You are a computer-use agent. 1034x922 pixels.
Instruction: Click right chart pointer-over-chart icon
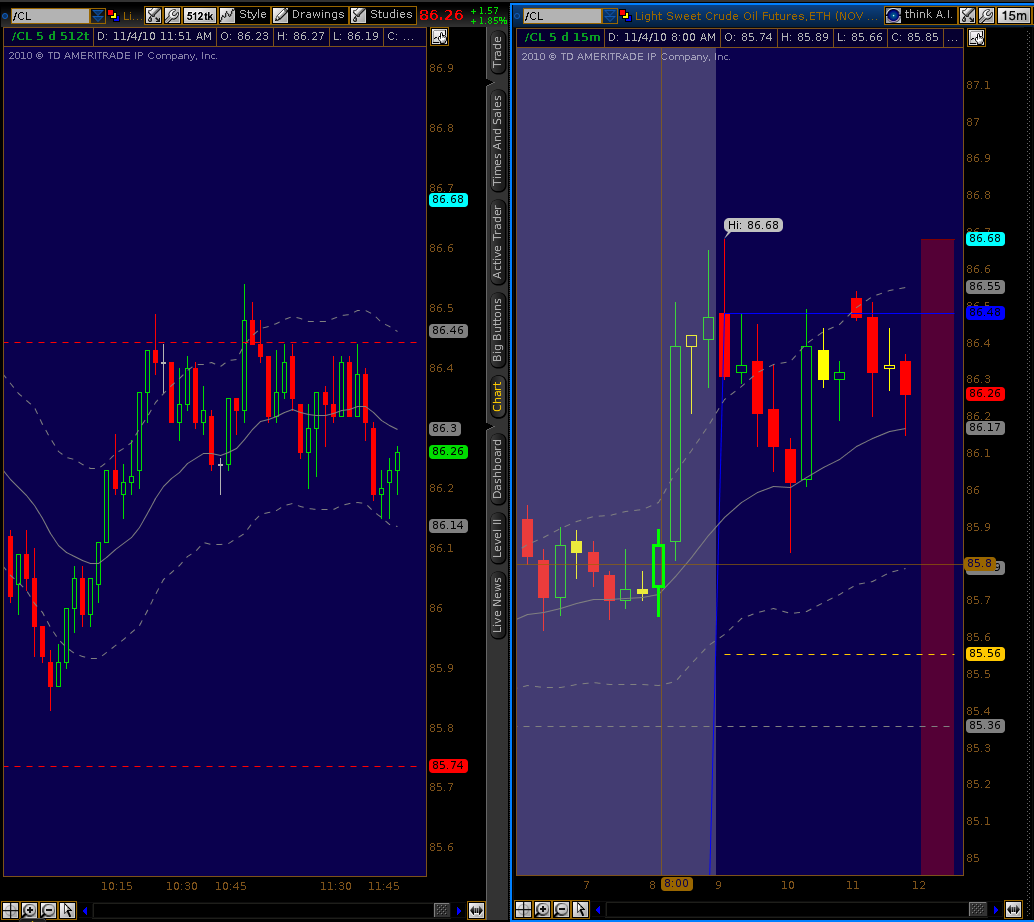(x=977, y=38)
